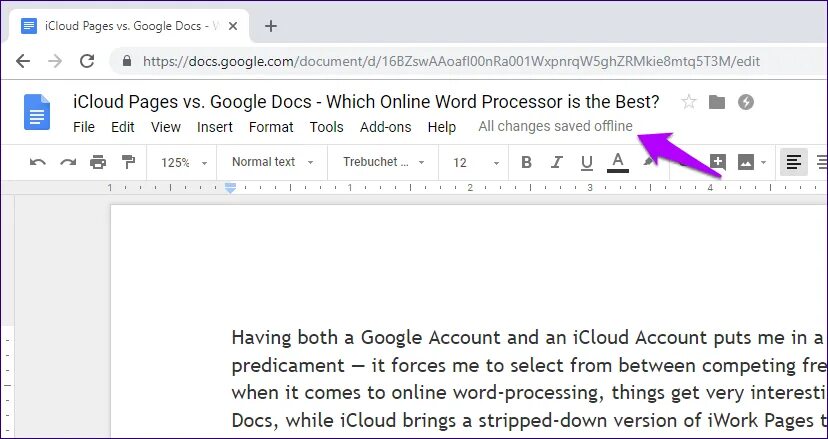Viewport: 828px width, 439px height.
Task: Open the Format menu
Action: coord(271,127)
